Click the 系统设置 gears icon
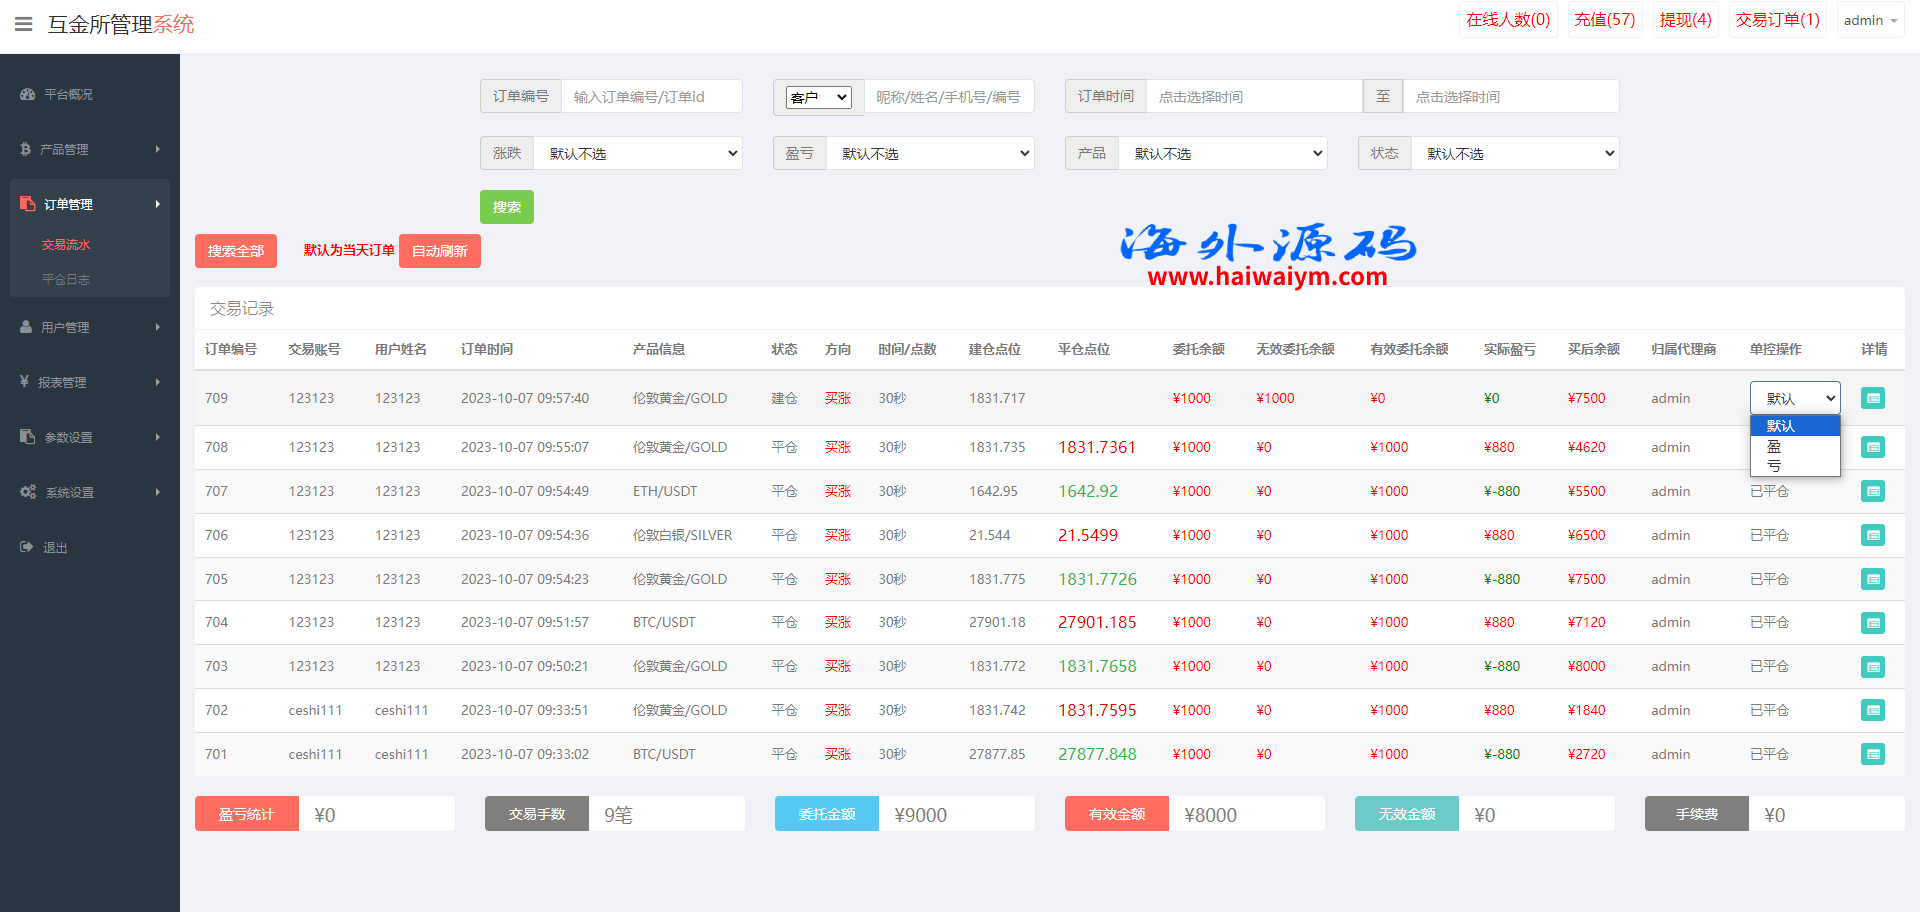This screenshot has height=912, width=1920. point(28,492)
